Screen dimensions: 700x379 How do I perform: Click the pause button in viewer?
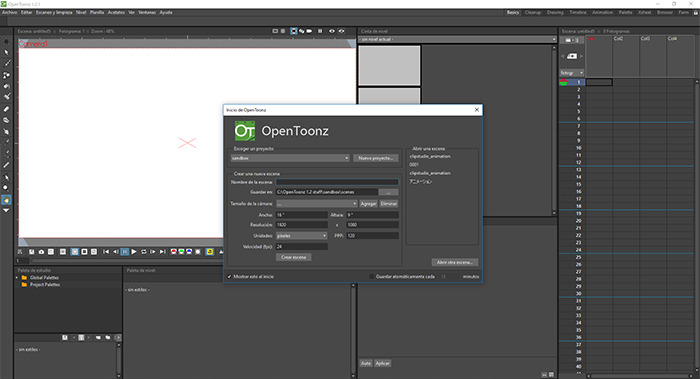point(125,252)
